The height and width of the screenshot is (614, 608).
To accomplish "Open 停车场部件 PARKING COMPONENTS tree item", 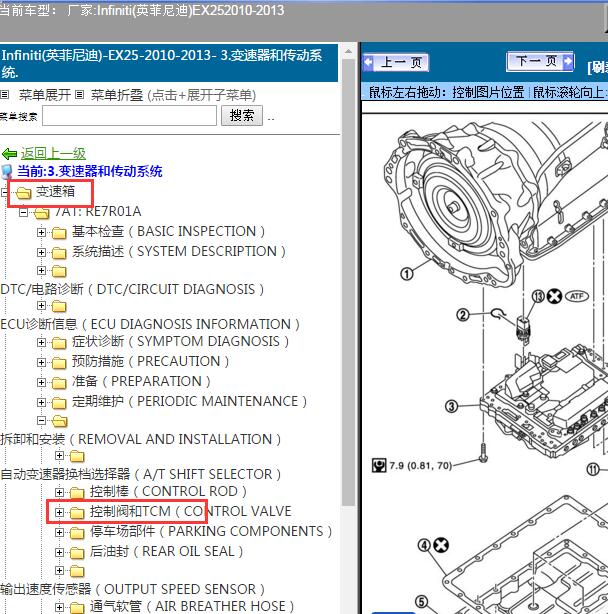I will tap(211, 531).
